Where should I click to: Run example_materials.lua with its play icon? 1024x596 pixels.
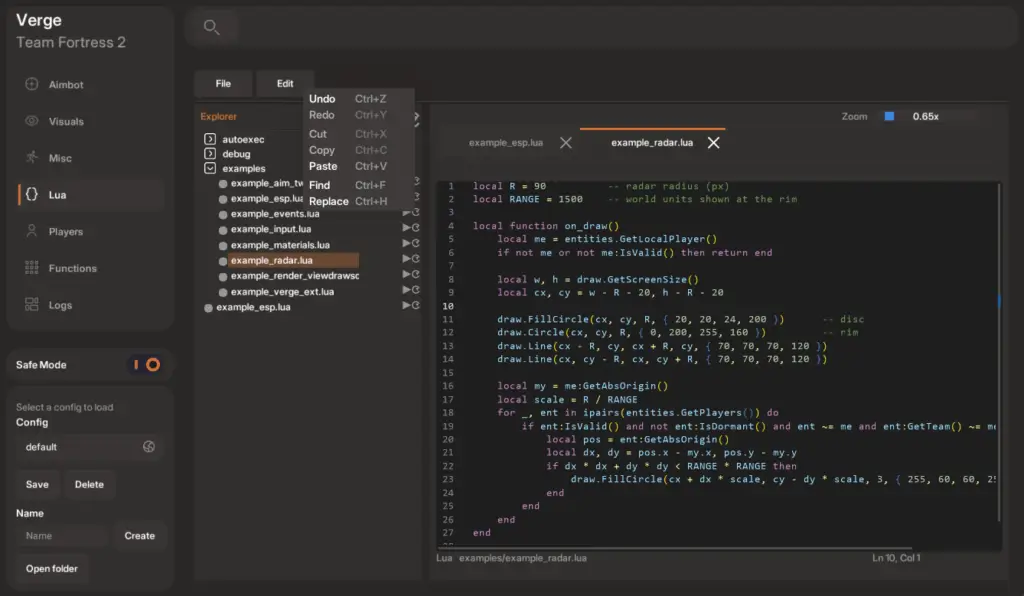click(406, 243)
